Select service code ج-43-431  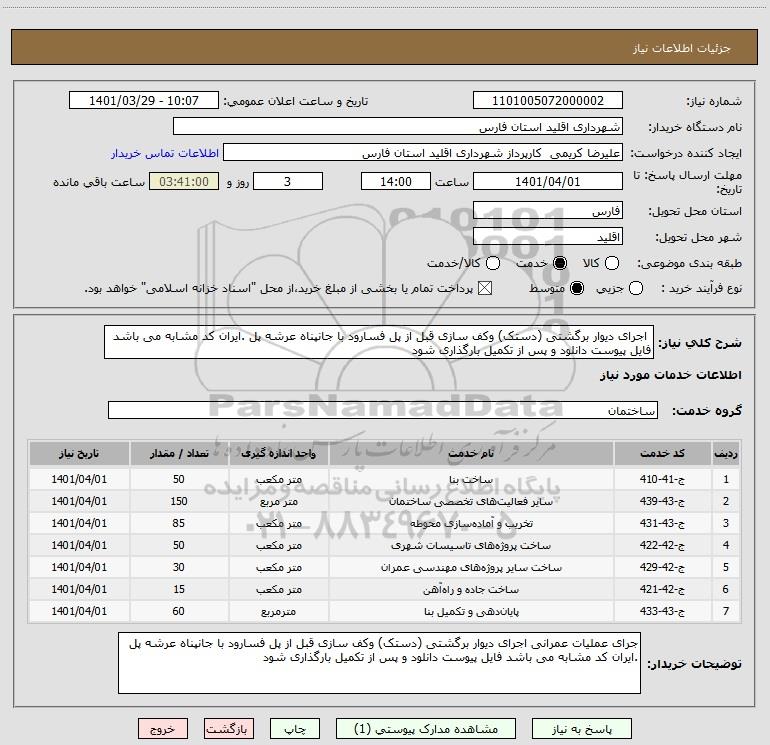click(662, 523)
